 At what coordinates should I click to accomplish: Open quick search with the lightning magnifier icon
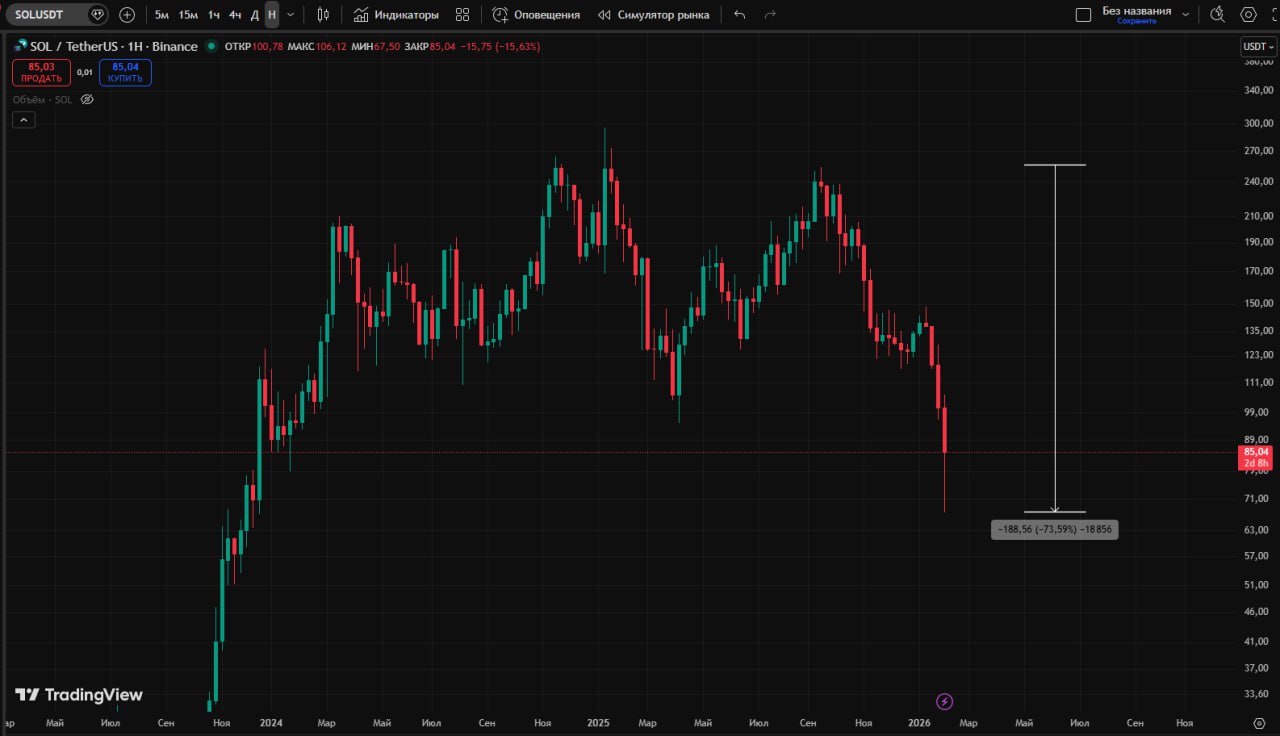click(x=1217, y=15)
